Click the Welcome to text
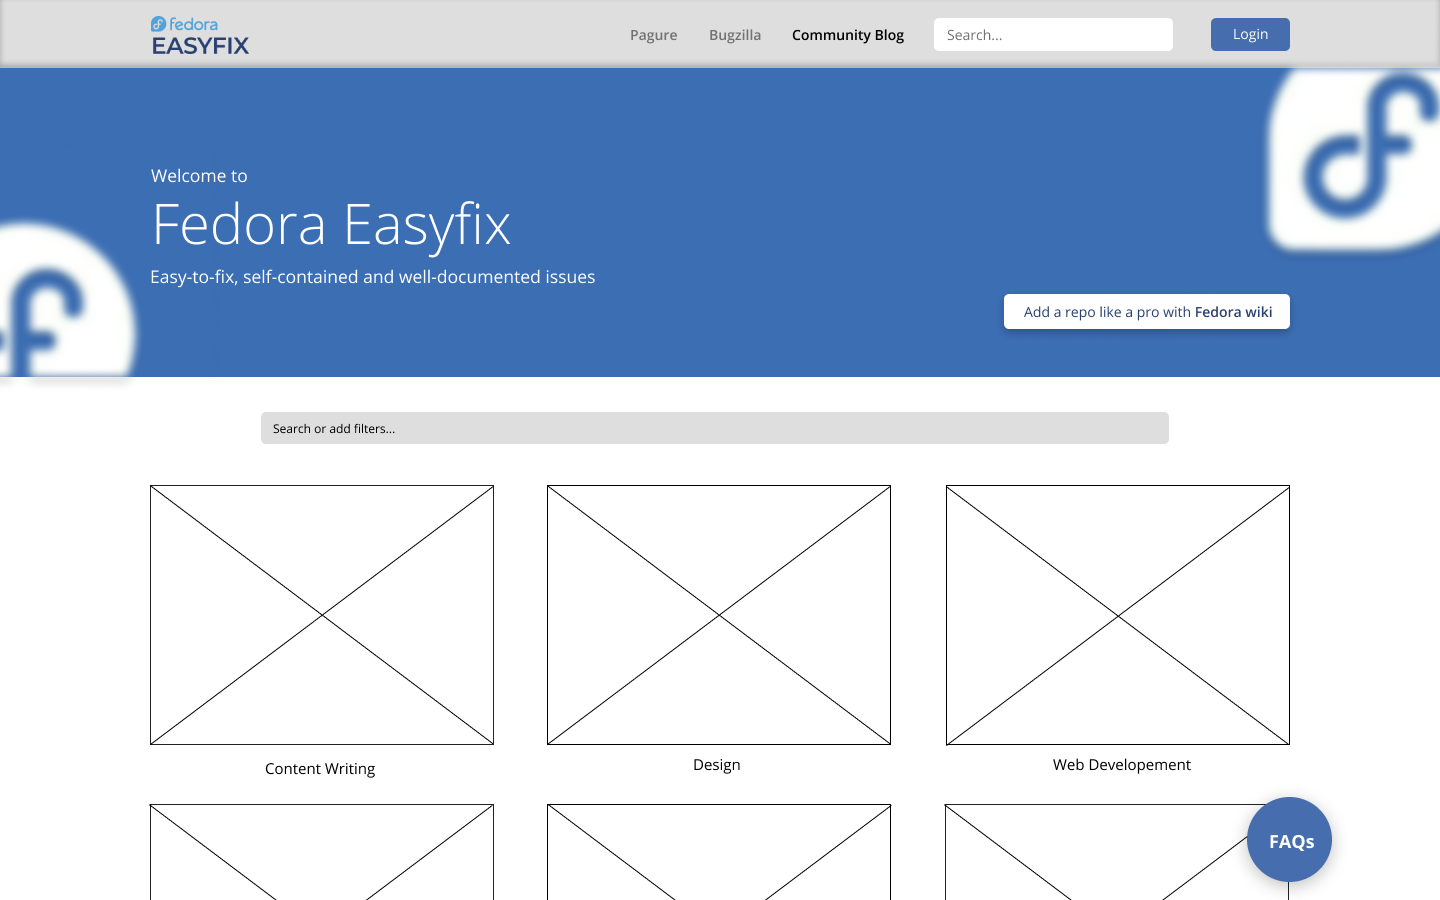The height and width of the screenshot is (900, 1440). 199,176
